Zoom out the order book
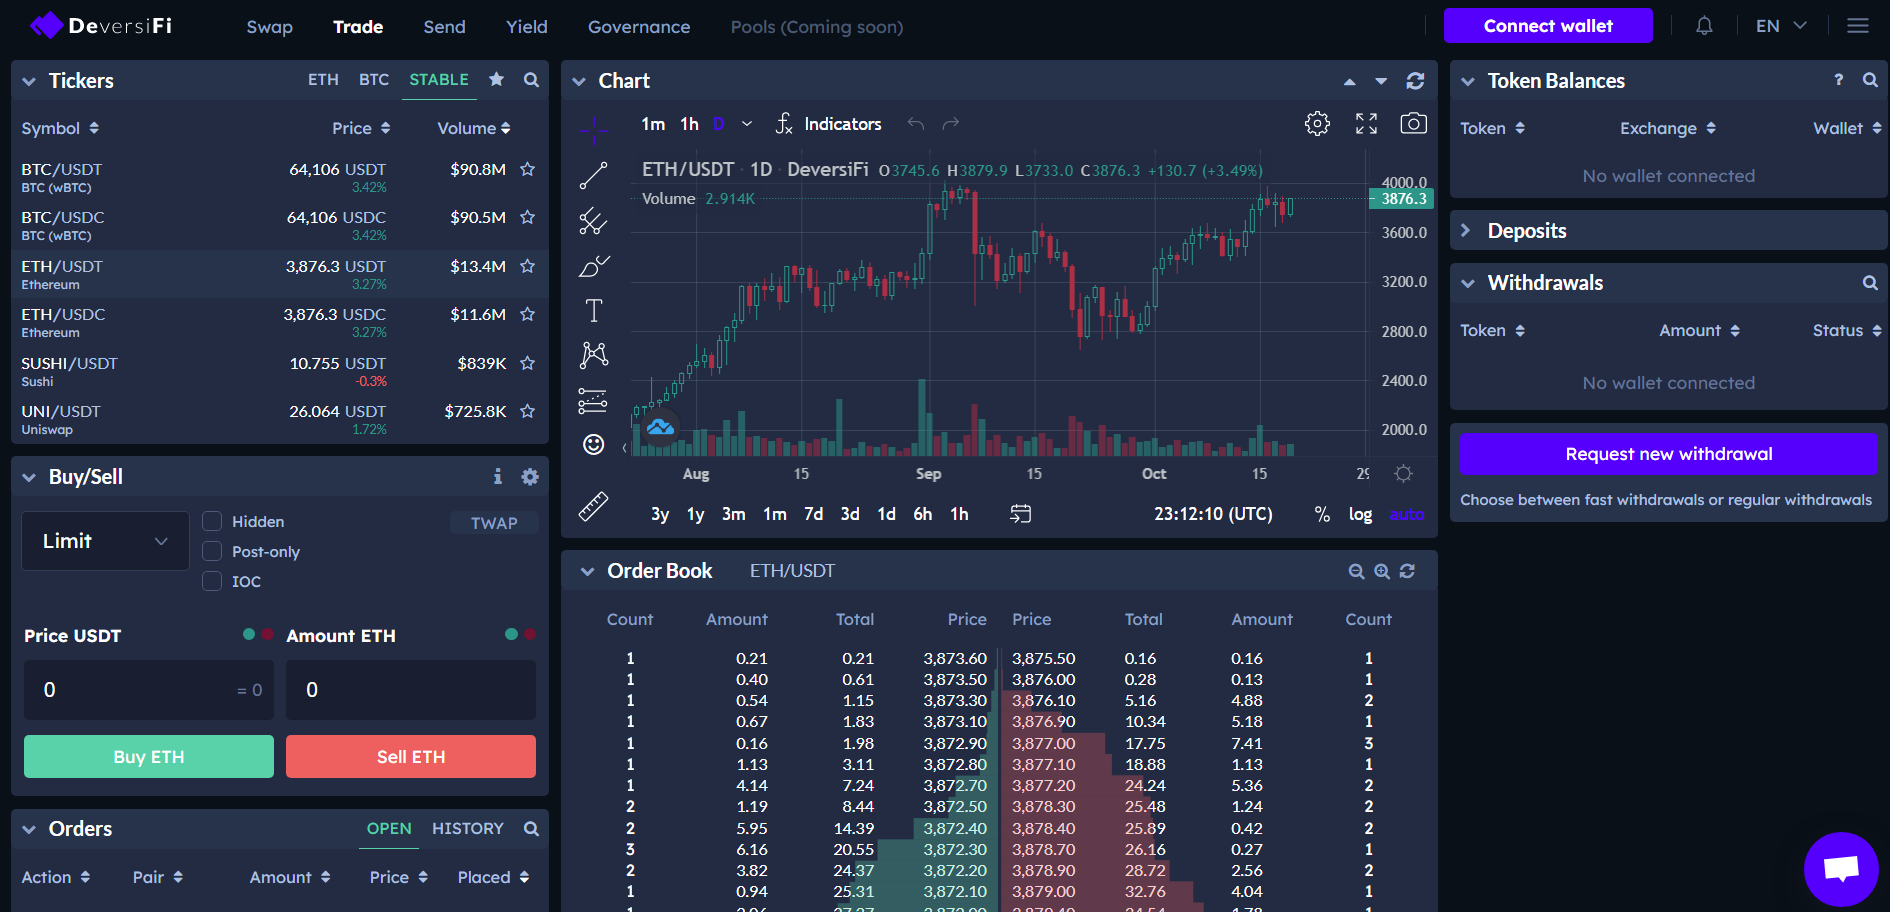This screenshot has width=1890, height=912. (x=1356, y=571)
